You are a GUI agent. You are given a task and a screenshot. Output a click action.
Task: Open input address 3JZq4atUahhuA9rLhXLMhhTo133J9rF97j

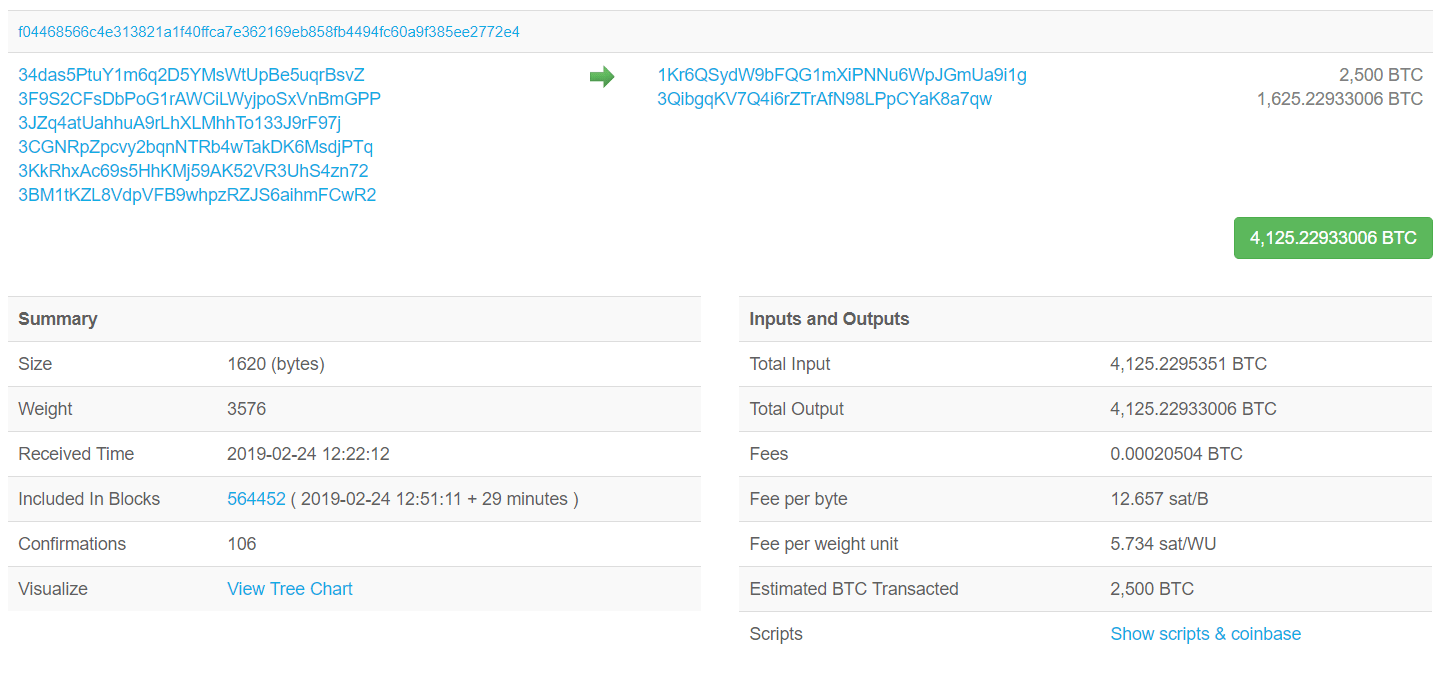180,123
